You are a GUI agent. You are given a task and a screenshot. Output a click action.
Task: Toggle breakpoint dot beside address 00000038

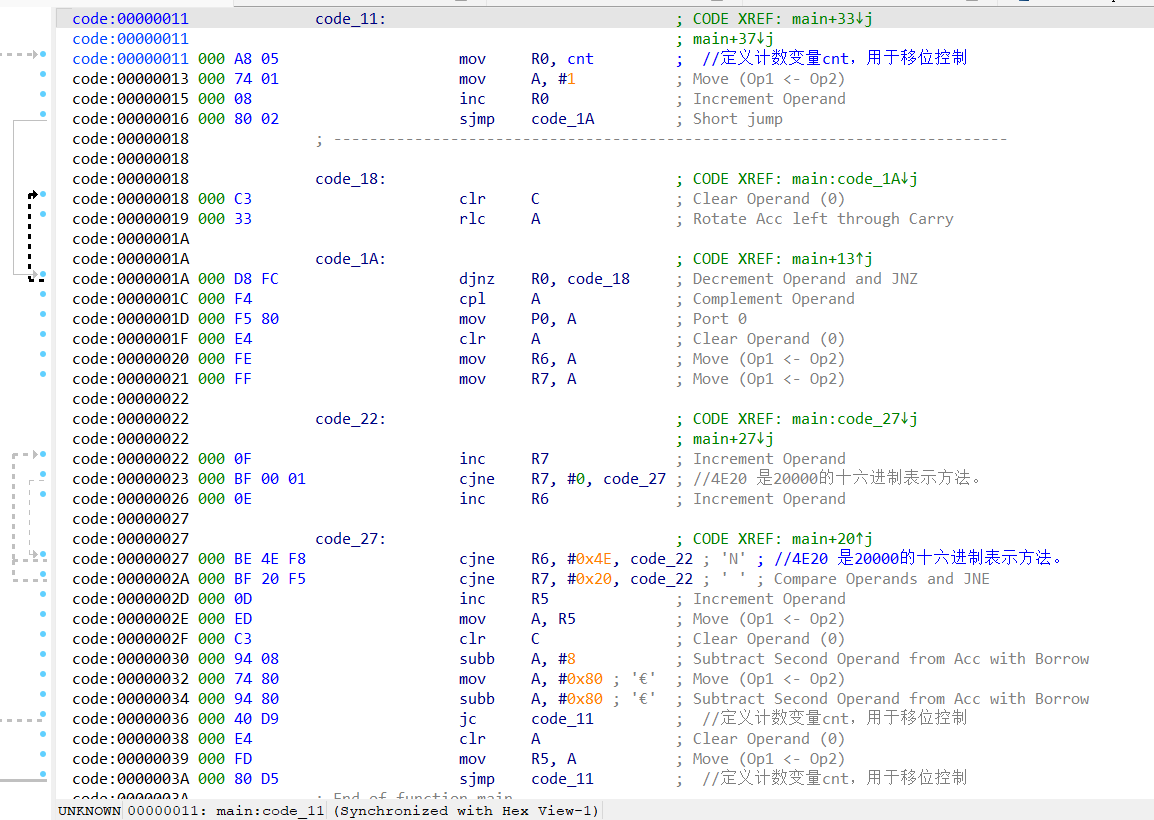point(43,735)
